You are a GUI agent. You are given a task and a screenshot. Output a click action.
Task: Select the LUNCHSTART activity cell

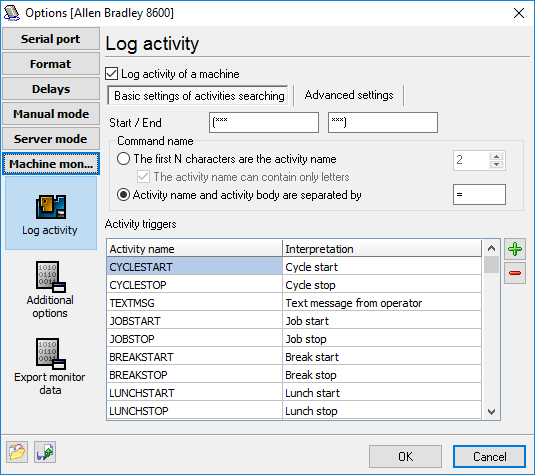pos(194,393)
